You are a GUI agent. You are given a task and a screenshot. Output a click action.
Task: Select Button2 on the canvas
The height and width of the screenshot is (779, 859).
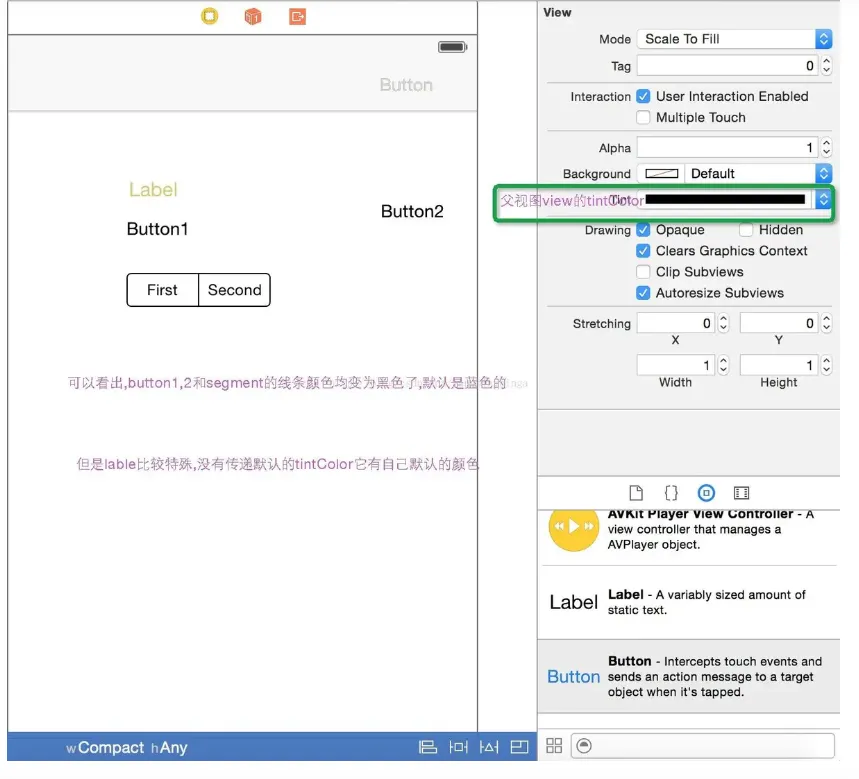coord(412,211)
